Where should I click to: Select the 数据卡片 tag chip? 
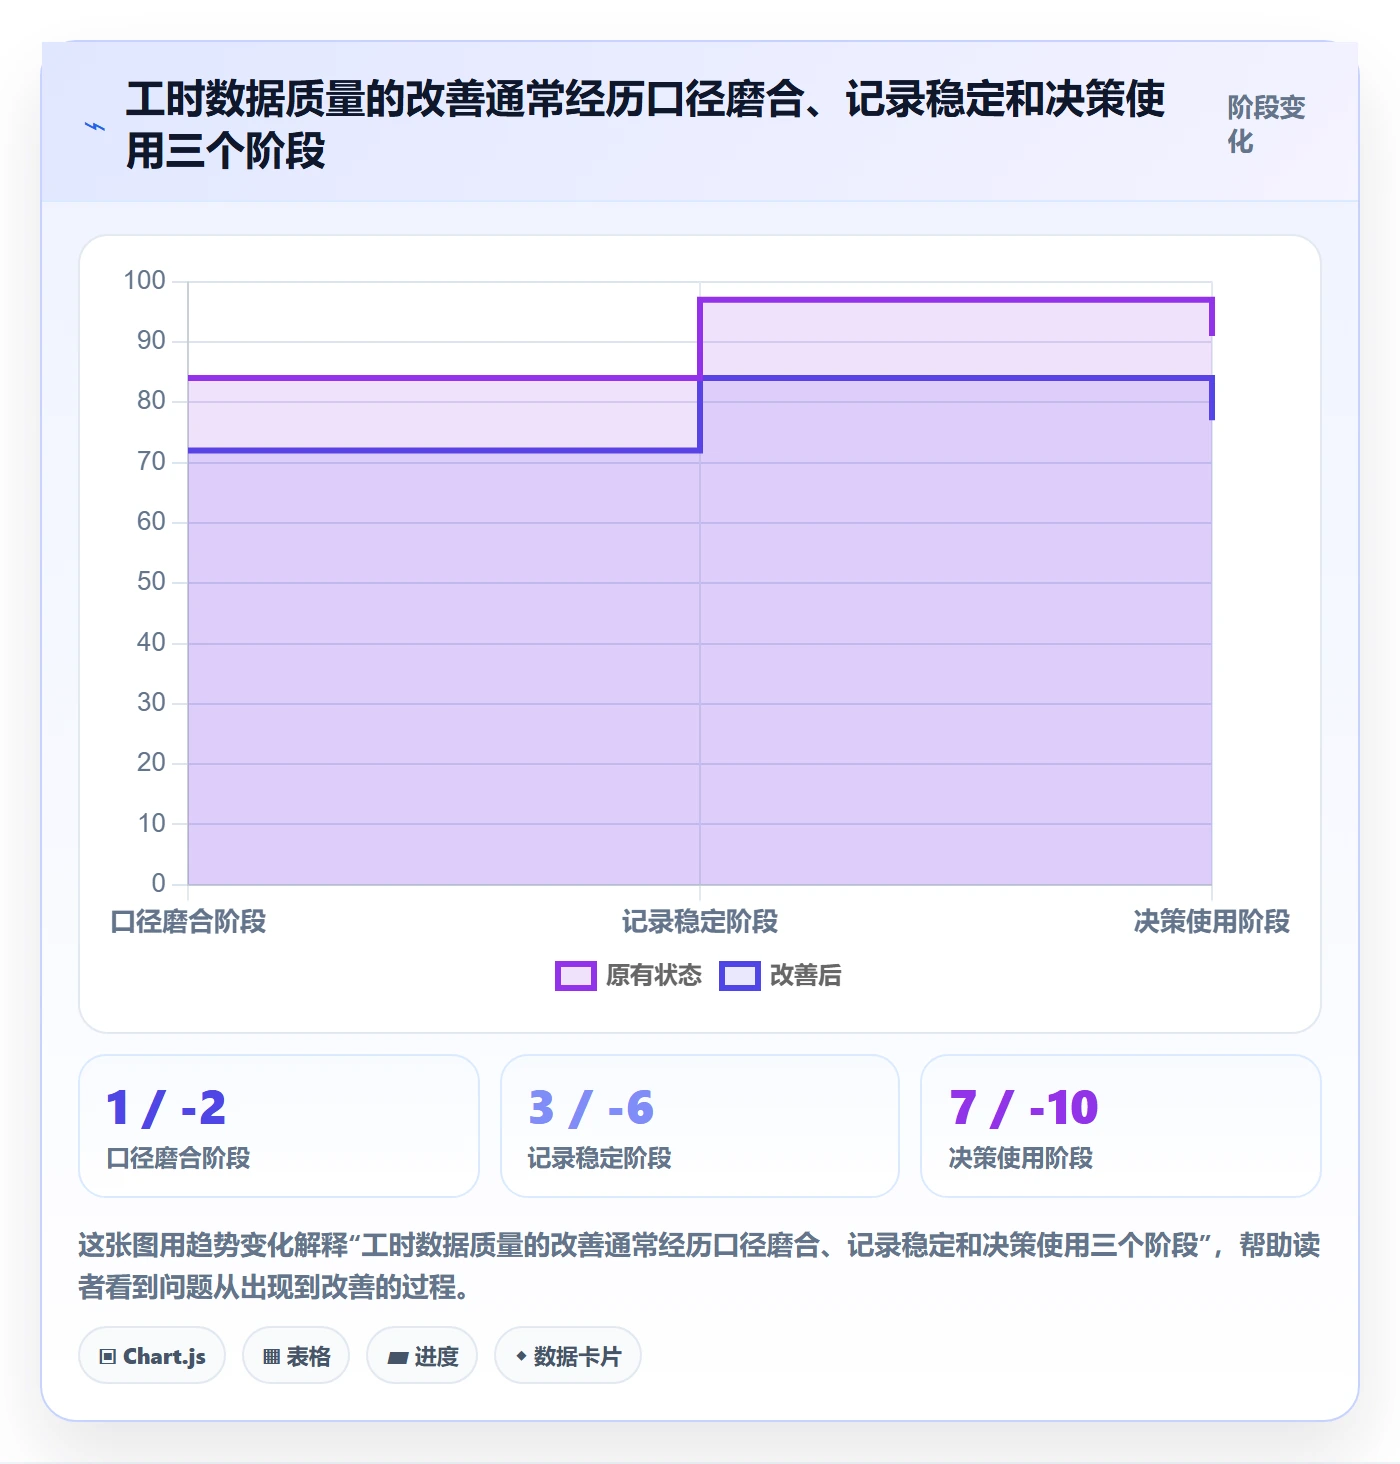coord(568,1356)
